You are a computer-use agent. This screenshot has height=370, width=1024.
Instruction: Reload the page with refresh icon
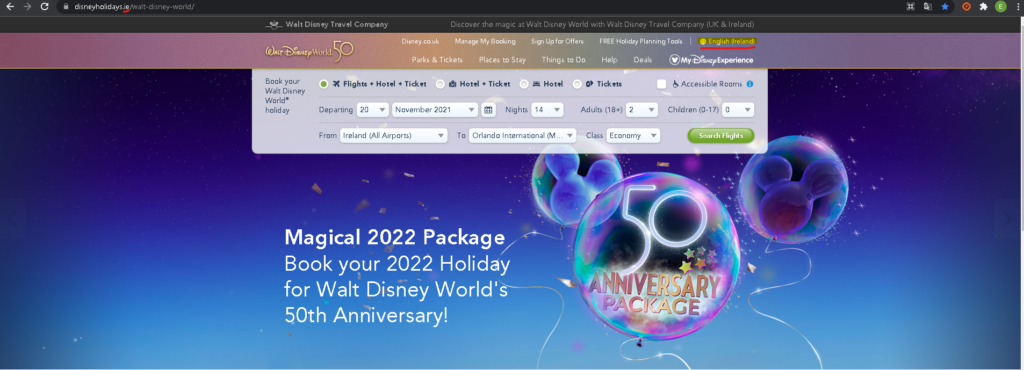[44, 7]
